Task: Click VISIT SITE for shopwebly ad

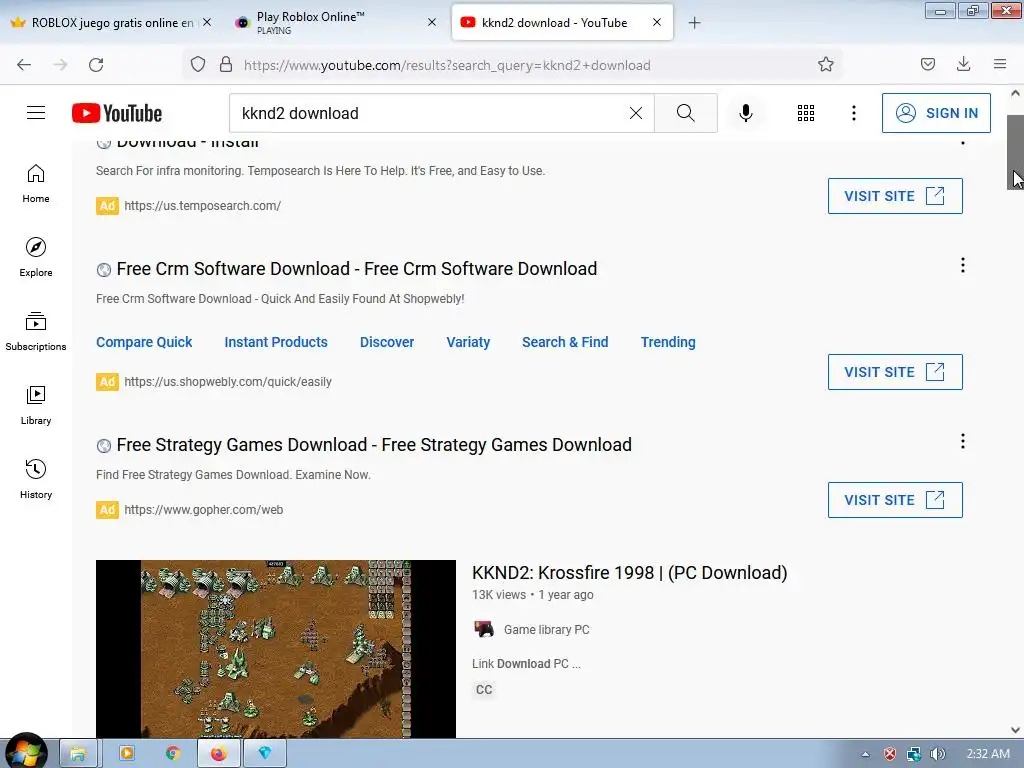Action: 895,372
